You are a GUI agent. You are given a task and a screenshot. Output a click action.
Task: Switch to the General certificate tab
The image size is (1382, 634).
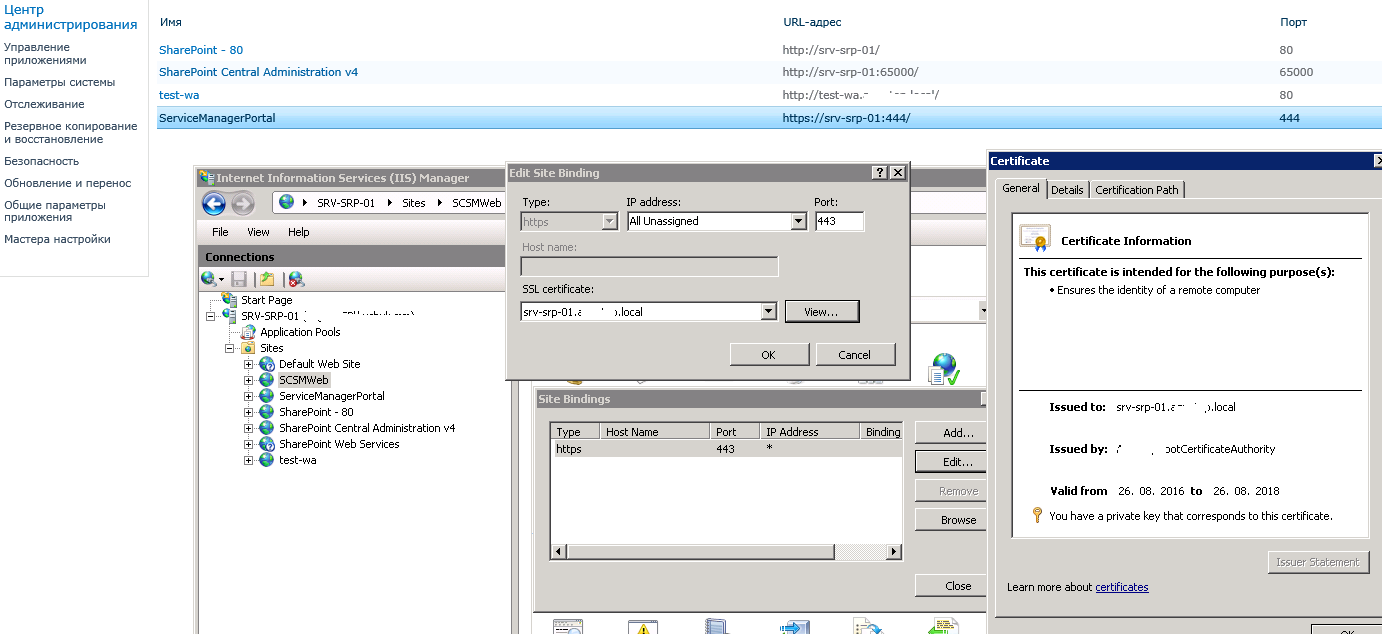[1021, 188]
